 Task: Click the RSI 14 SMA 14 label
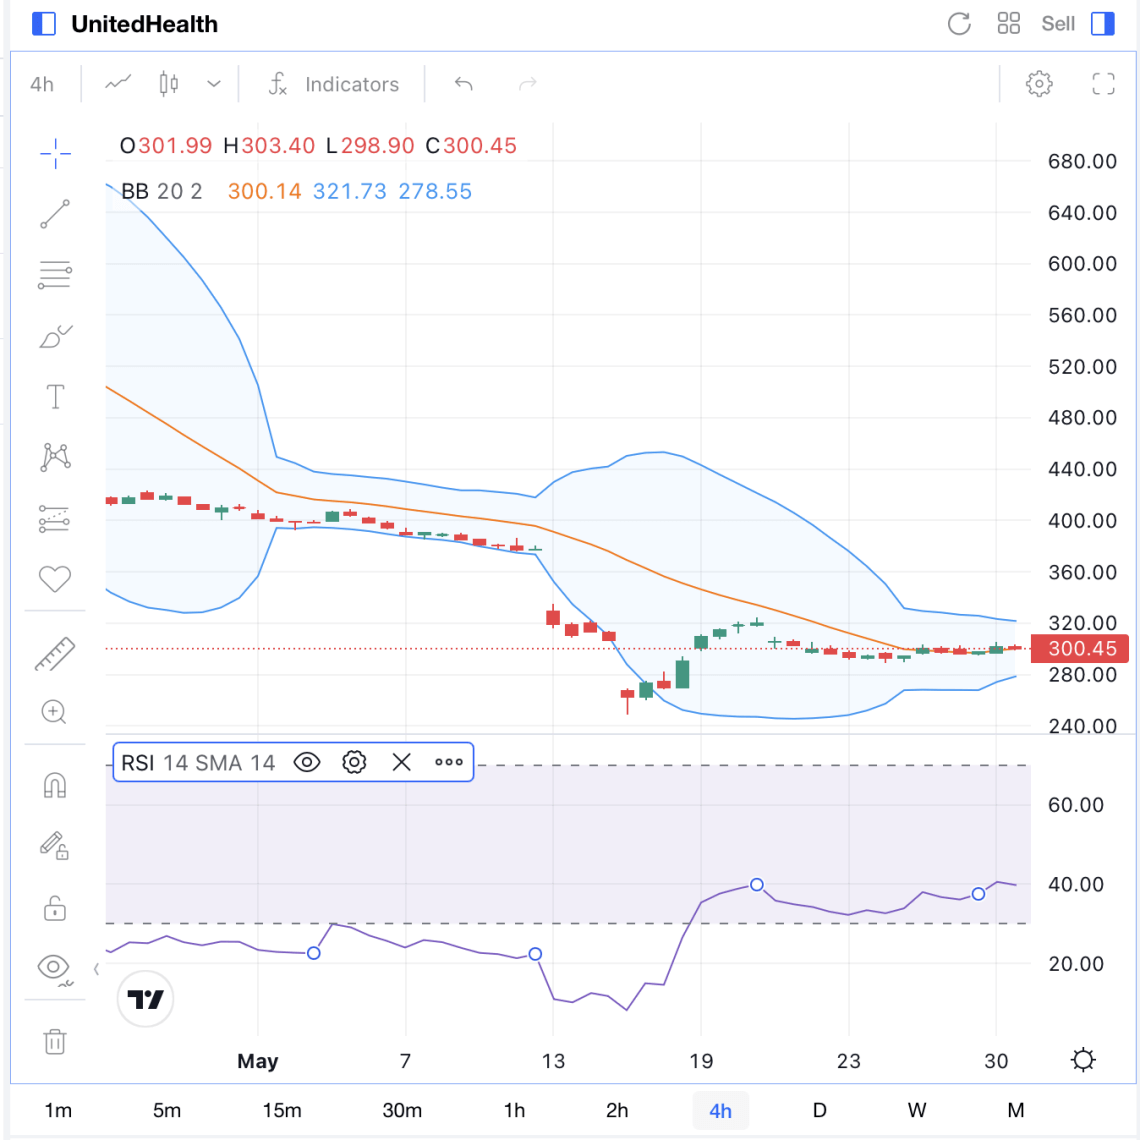click(198, 762)
